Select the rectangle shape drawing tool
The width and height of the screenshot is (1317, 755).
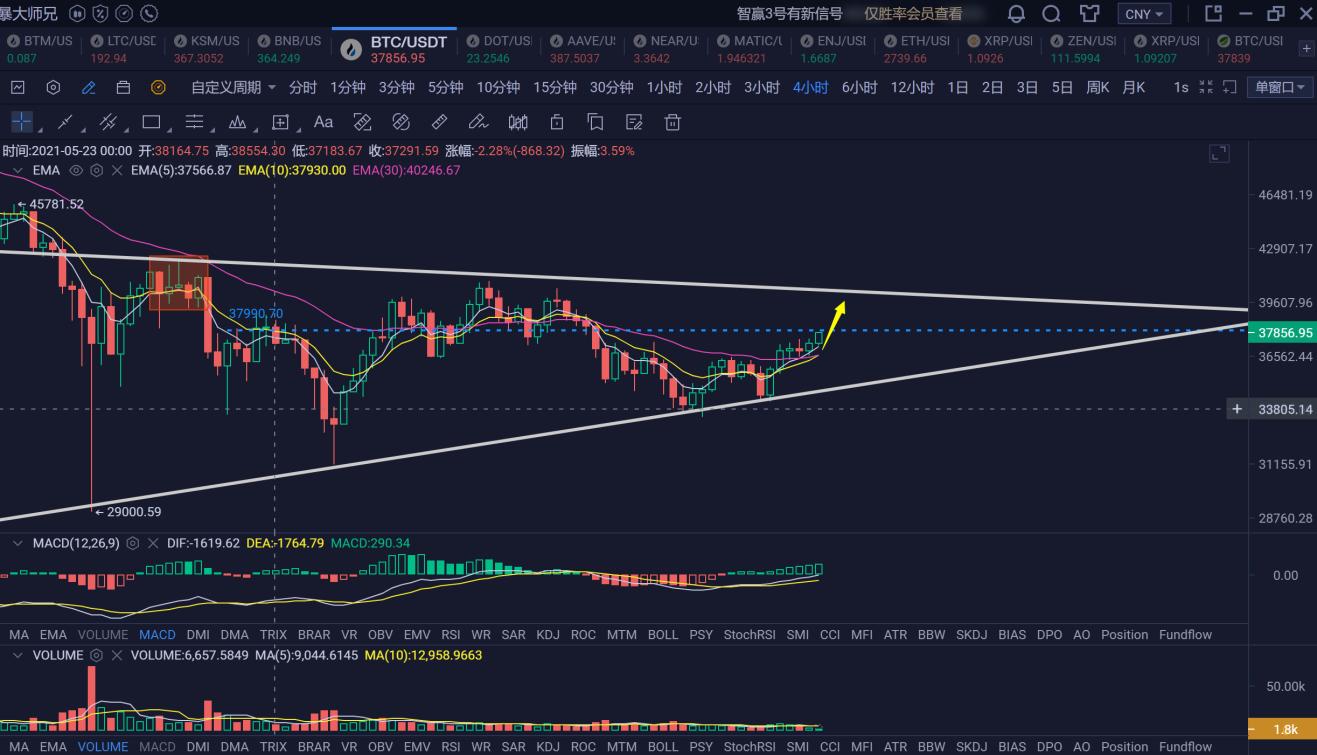[x=151, y=123]
